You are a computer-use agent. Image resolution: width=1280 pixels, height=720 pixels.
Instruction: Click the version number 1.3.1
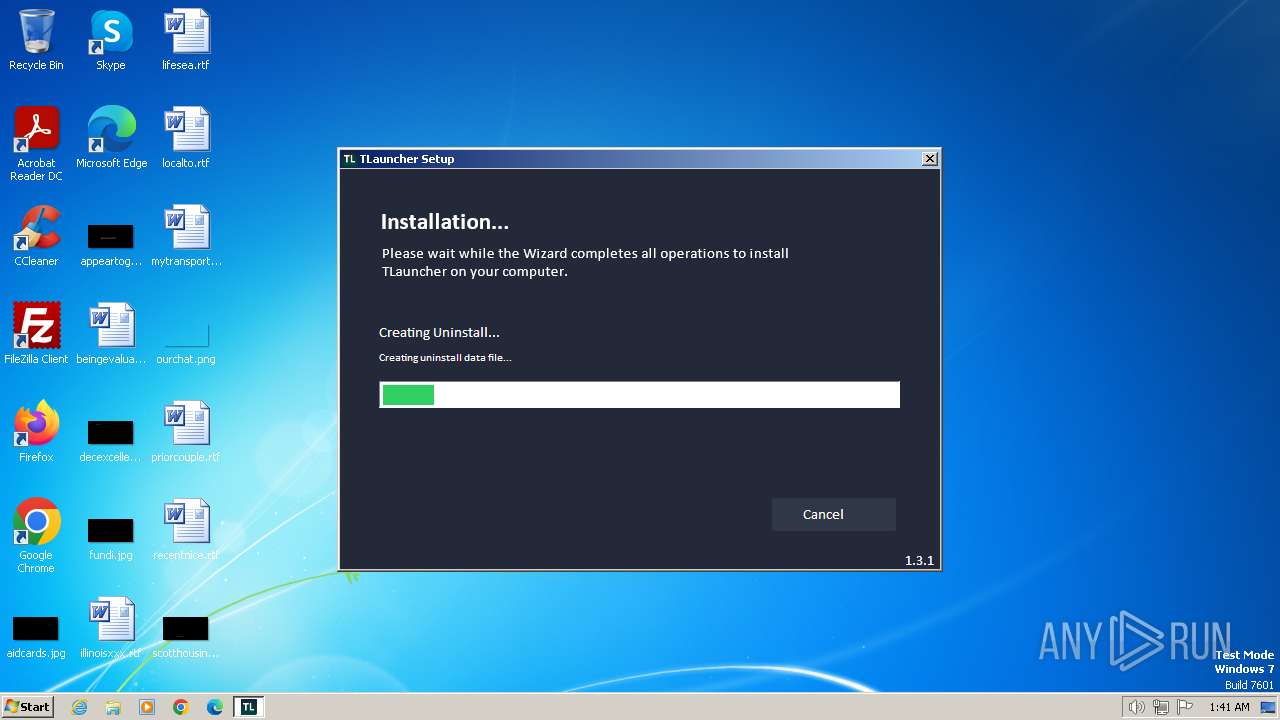coord(919,561)
